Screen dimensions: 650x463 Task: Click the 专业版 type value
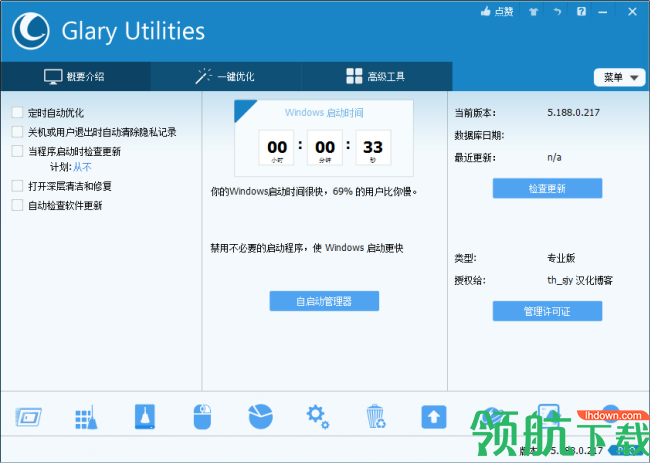(561, 258)
